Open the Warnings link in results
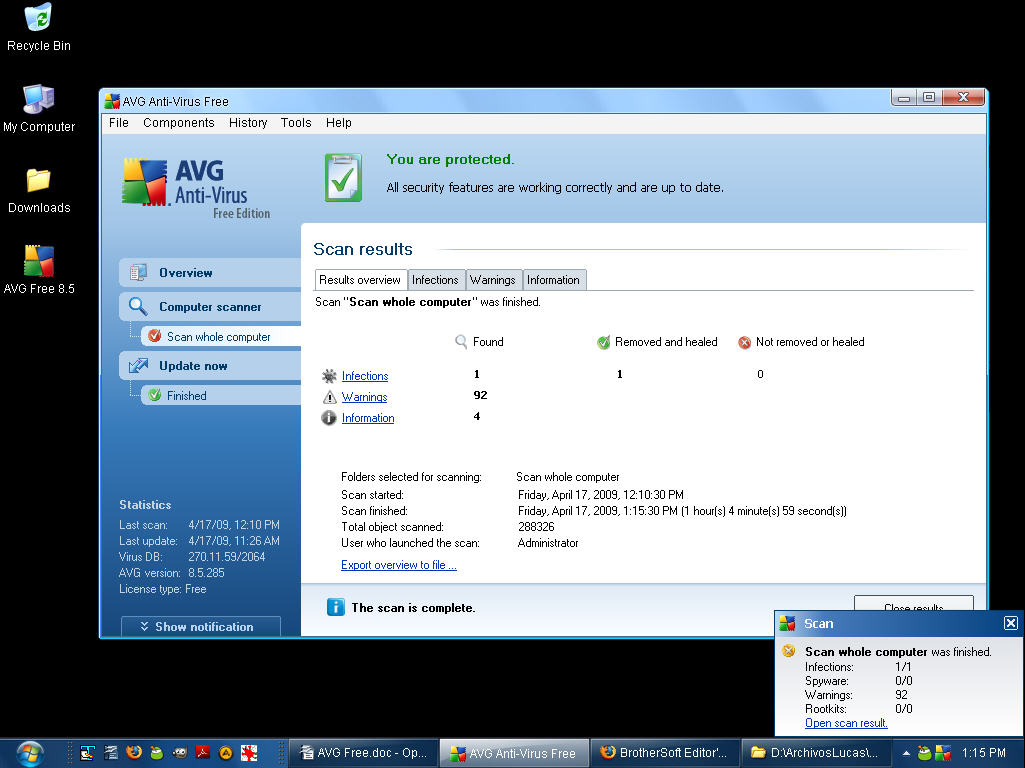The height and width of the screenshot is (768, 1025). 364,397
